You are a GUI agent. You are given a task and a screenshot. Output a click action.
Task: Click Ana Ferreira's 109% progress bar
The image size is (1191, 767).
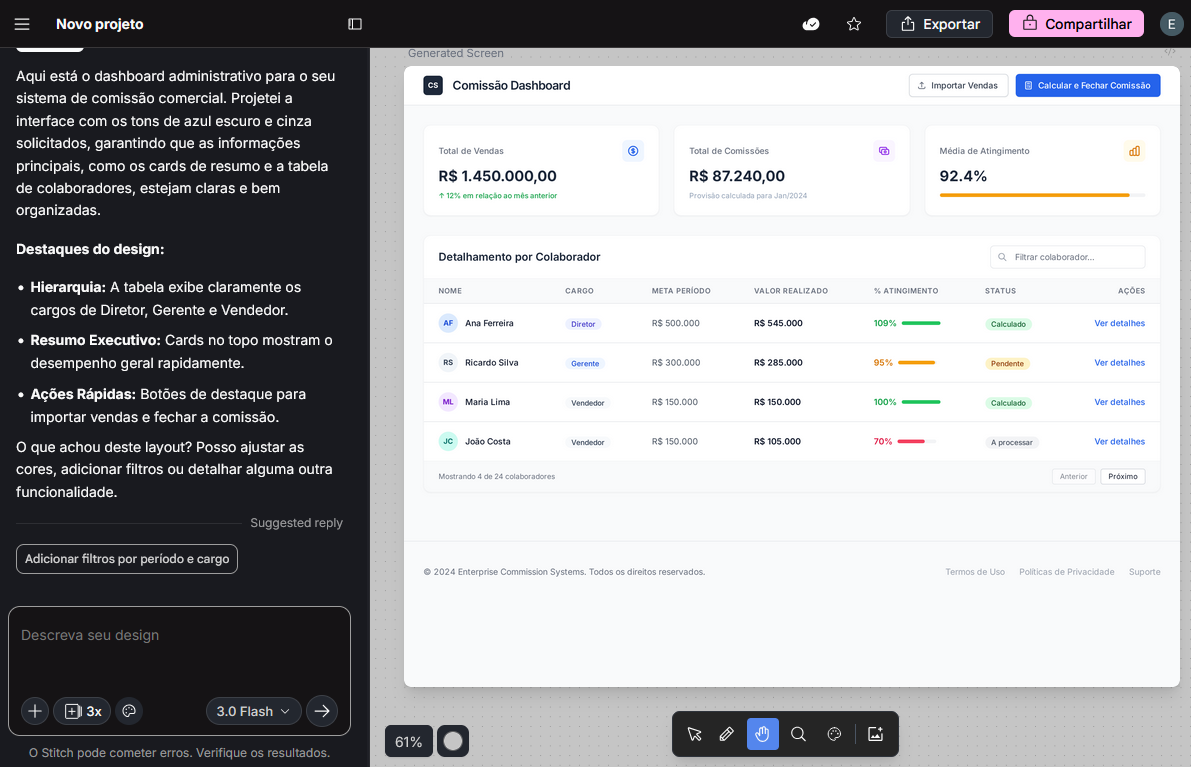click(x=921, y=323)
